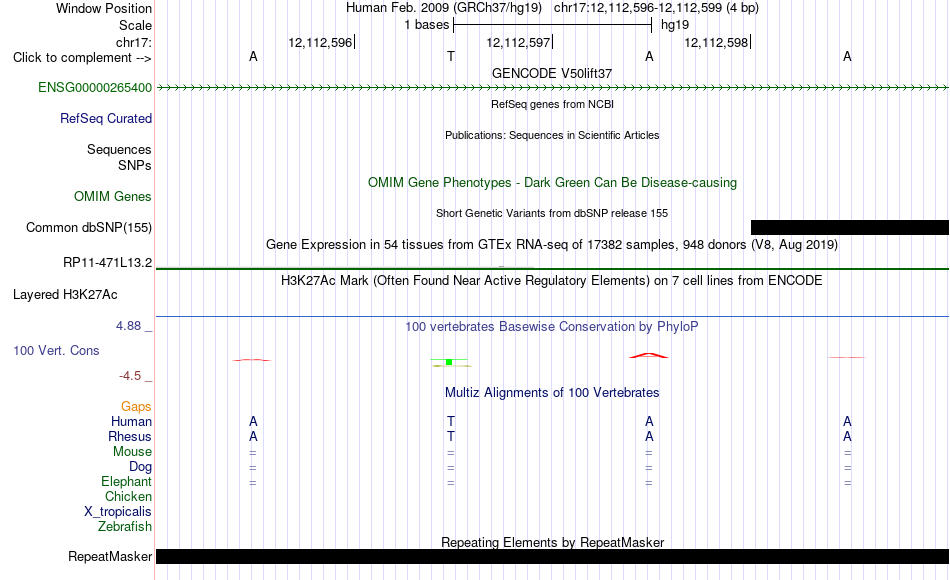
Task: Click the X_tropicalis species label
Action: pos(118,512)
